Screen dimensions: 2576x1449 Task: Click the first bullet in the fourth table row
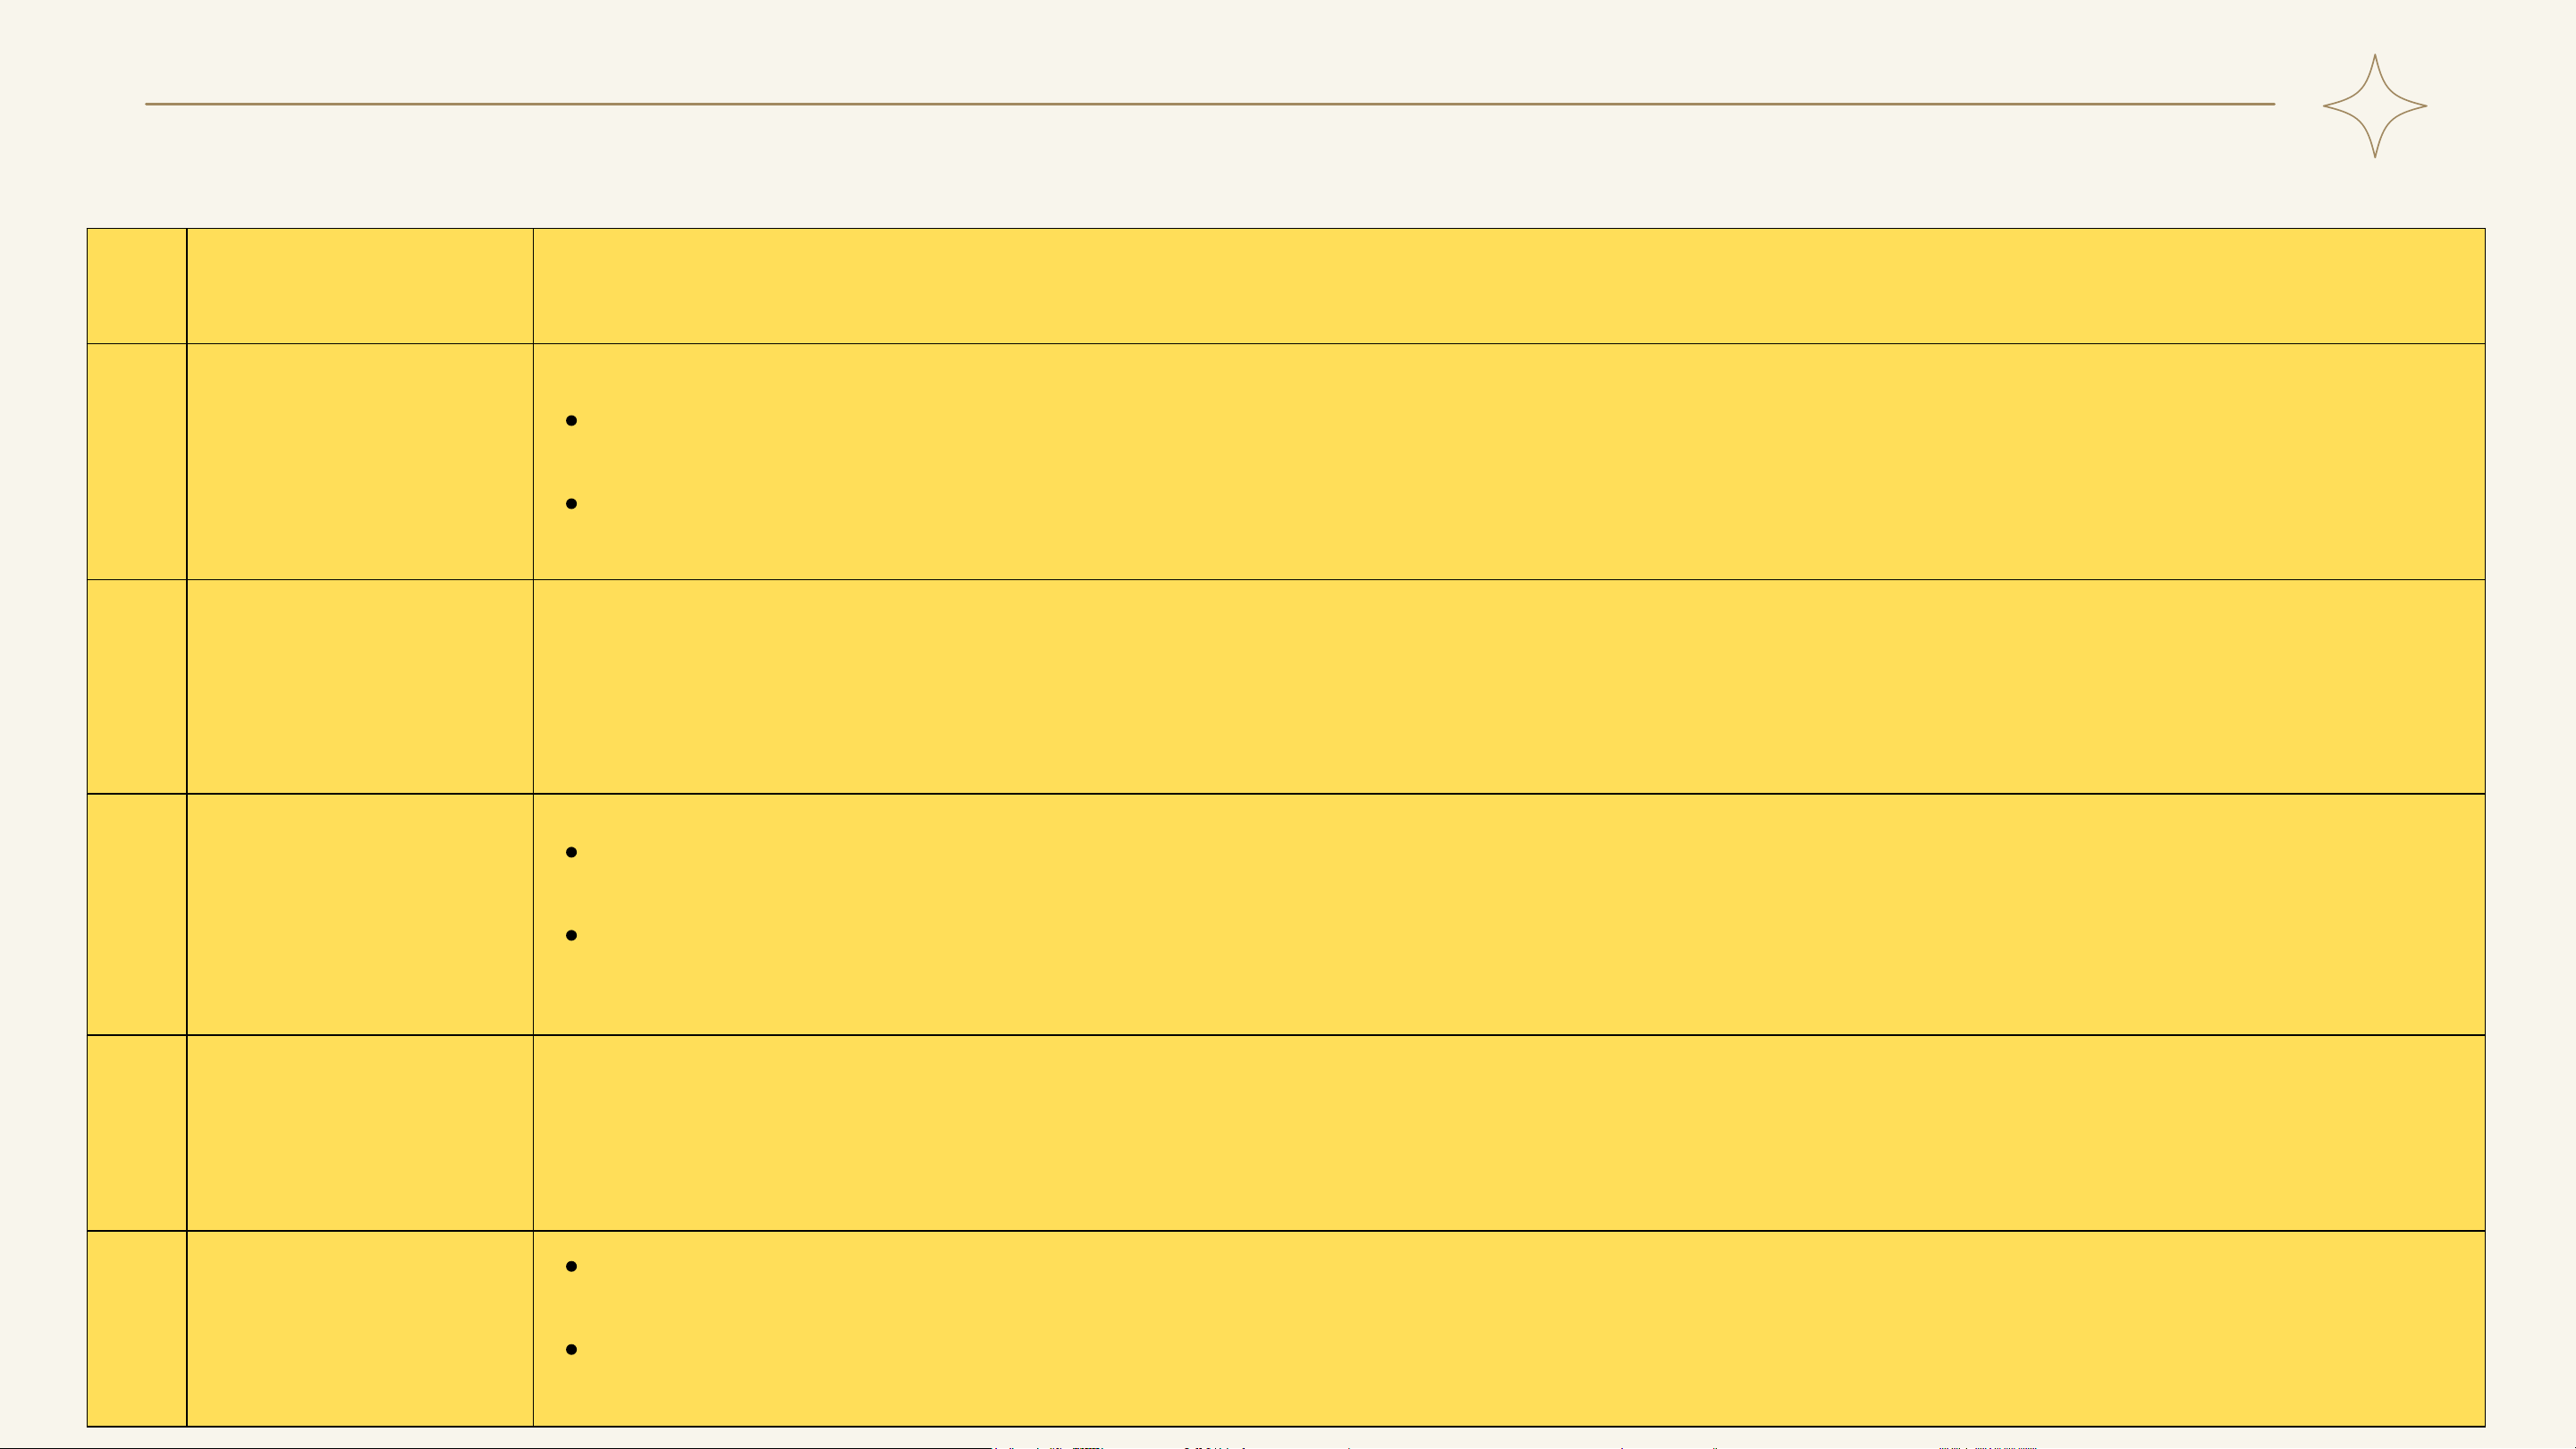[571, 853]
